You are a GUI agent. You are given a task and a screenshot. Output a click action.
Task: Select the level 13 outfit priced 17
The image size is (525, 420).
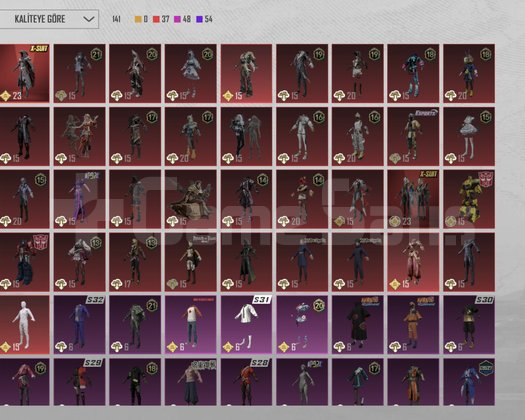coord(135,262)
